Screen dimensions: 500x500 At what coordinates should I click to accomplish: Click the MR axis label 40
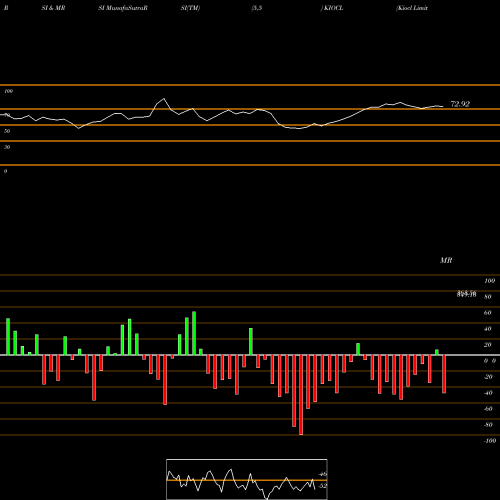tap(488, 329)
